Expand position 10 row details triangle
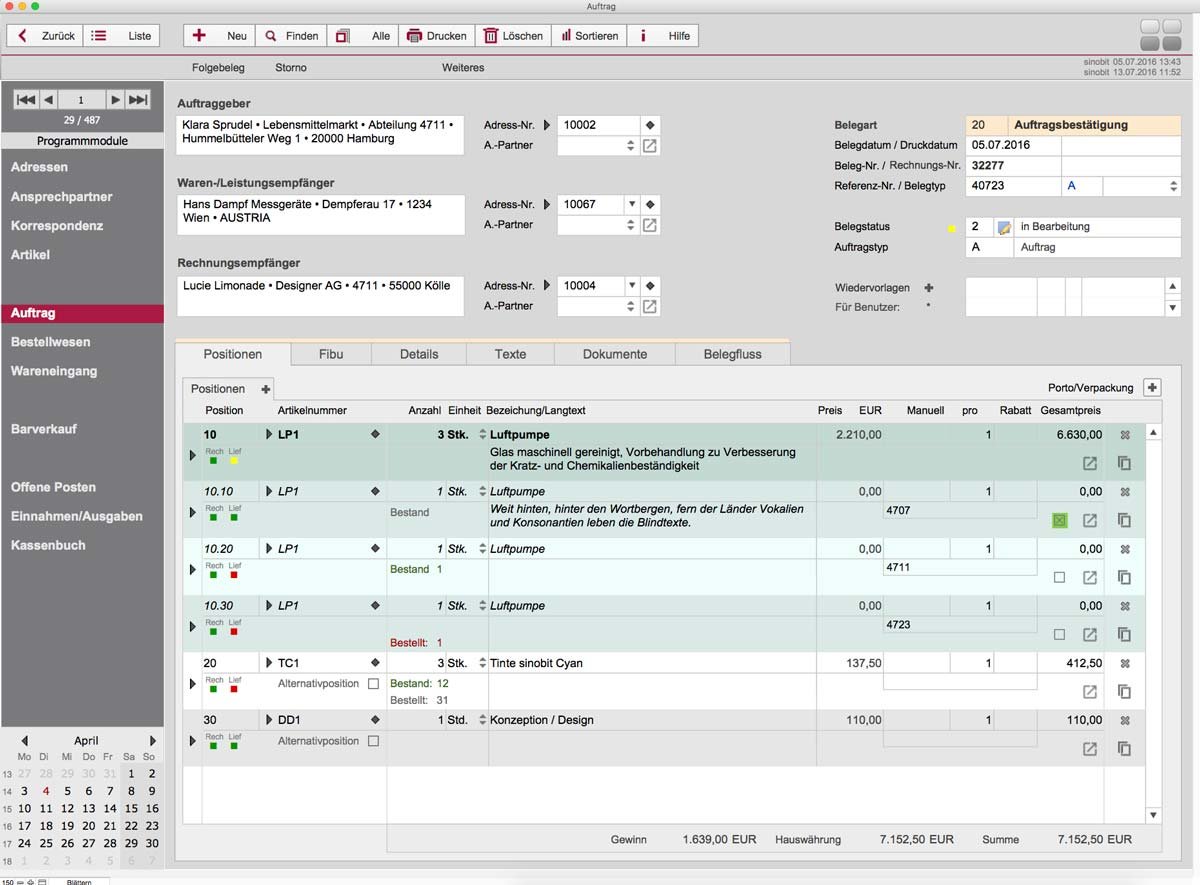 pyautogui.click(x=193, y=456)
